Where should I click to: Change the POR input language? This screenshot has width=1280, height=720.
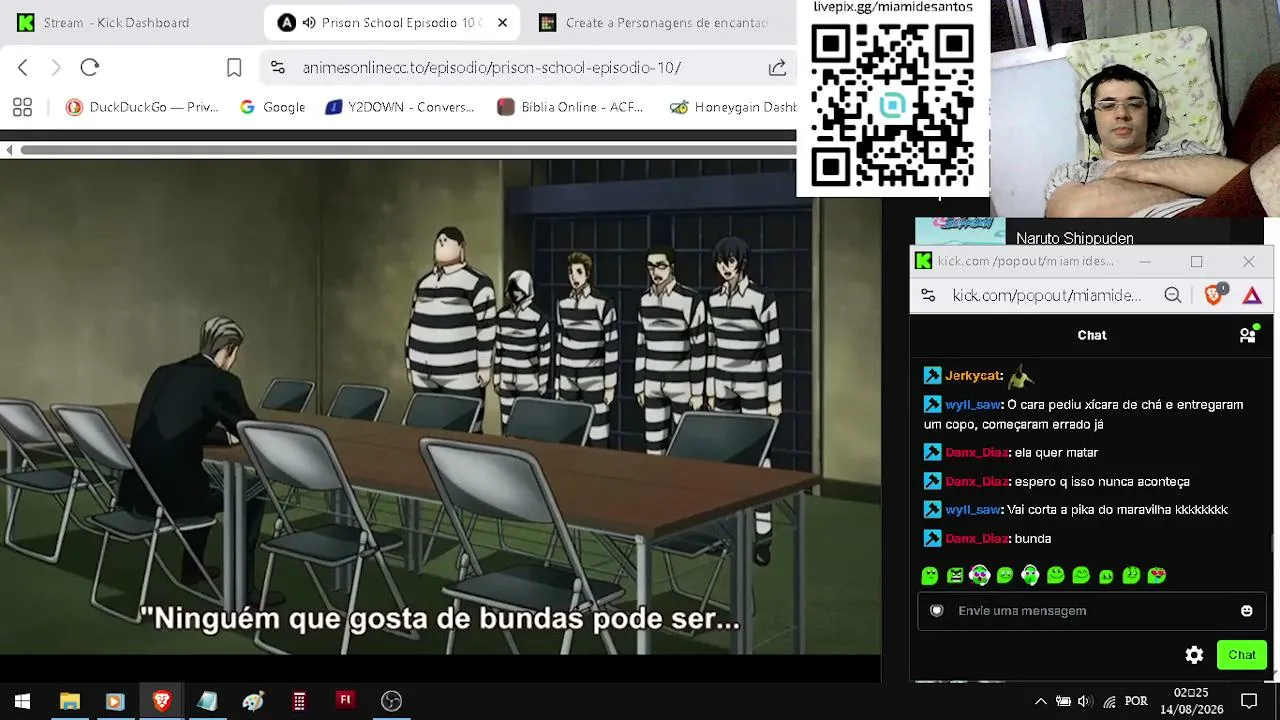point(1136,701)
